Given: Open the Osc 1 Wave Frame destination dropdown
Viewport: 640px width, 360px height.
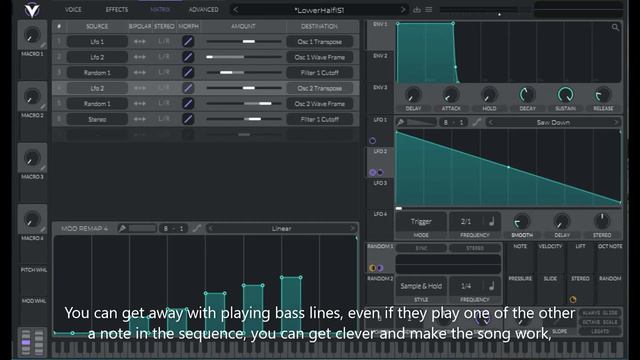Looking at the screenshot, I should click(x=320, y=57).
